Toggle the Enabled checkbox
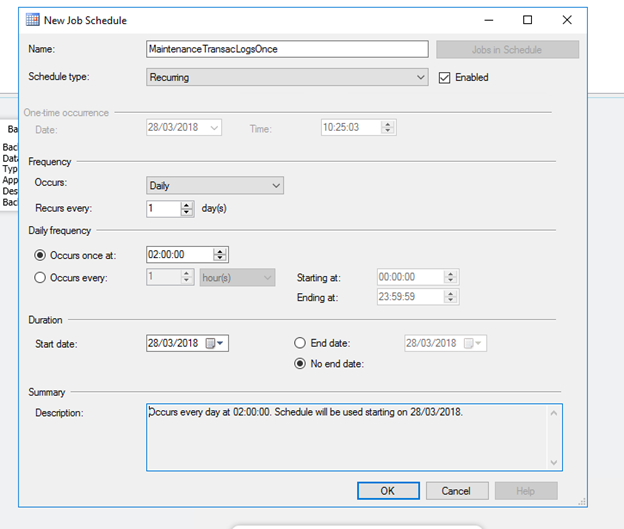The image size is (624, 529). [x=444, y=78]
